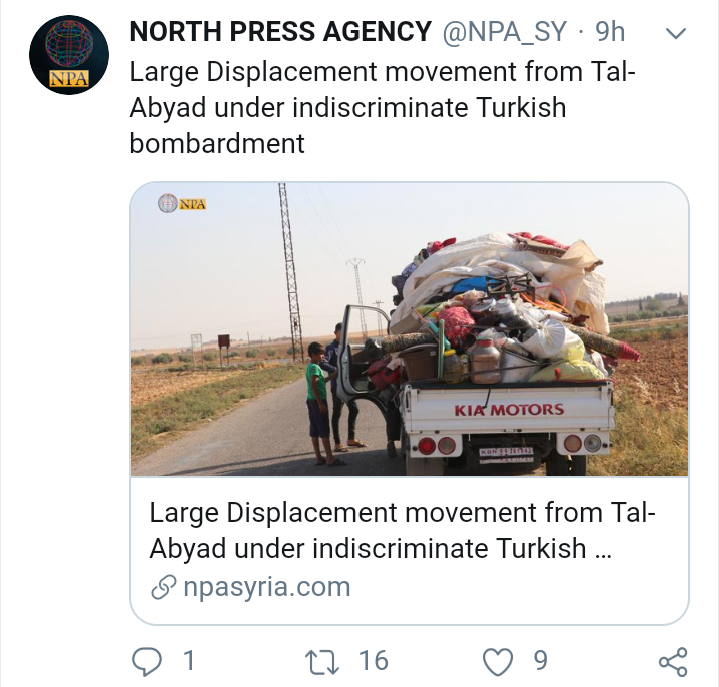This screenshot has height=687, width=719.
Task: Click the retweet count of 16
Action: coord(374,661)
